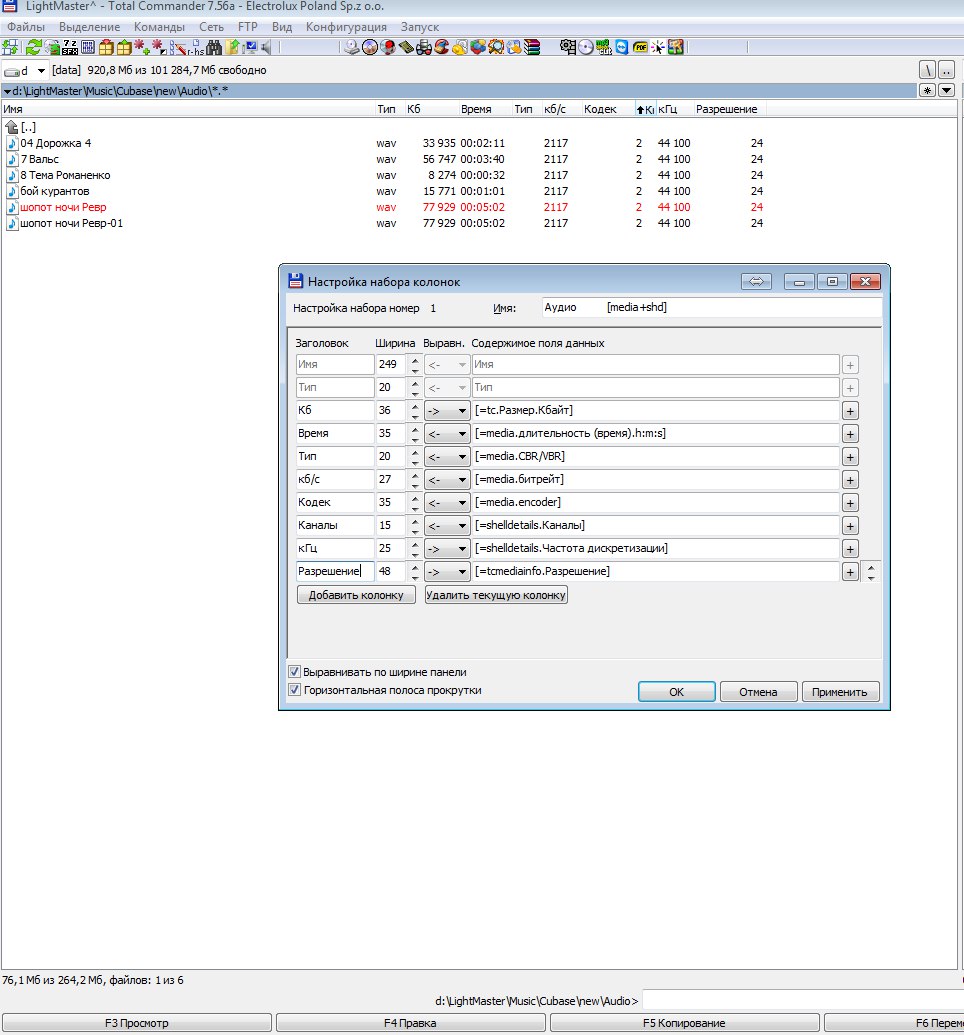Open the Сеть menu

click(x=211, y=27)
